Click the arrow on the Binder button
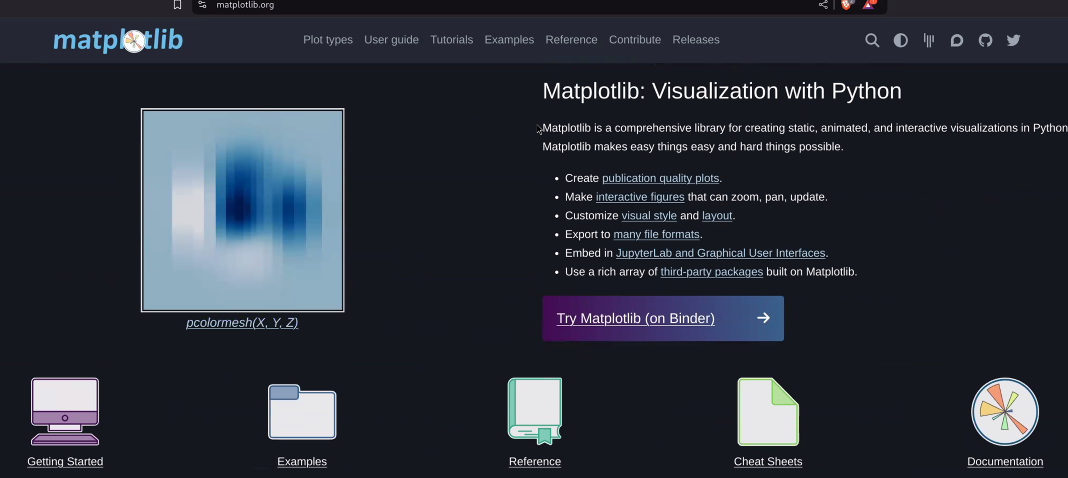Screen dimensions: 1068x478 coord(763,318)
